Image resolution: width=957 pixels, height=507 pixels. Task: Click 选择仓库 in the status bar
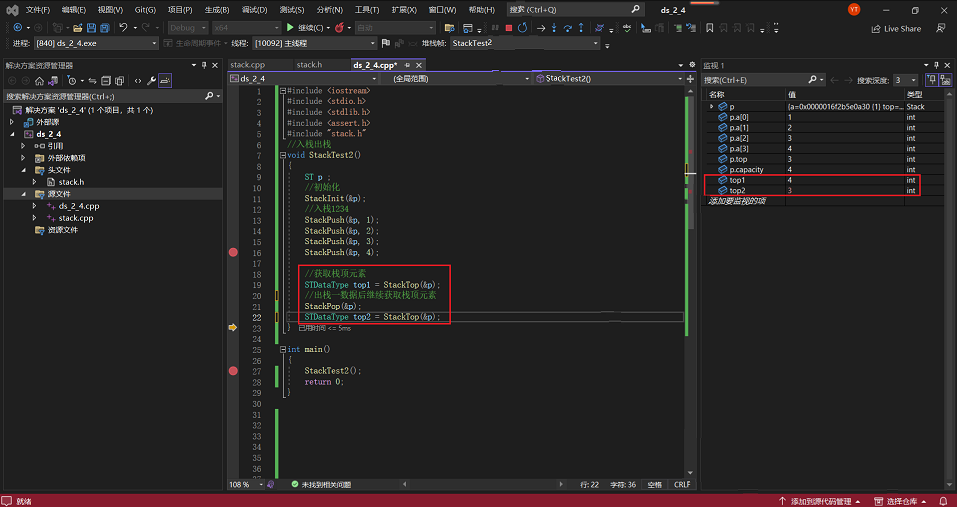(901, 502)
